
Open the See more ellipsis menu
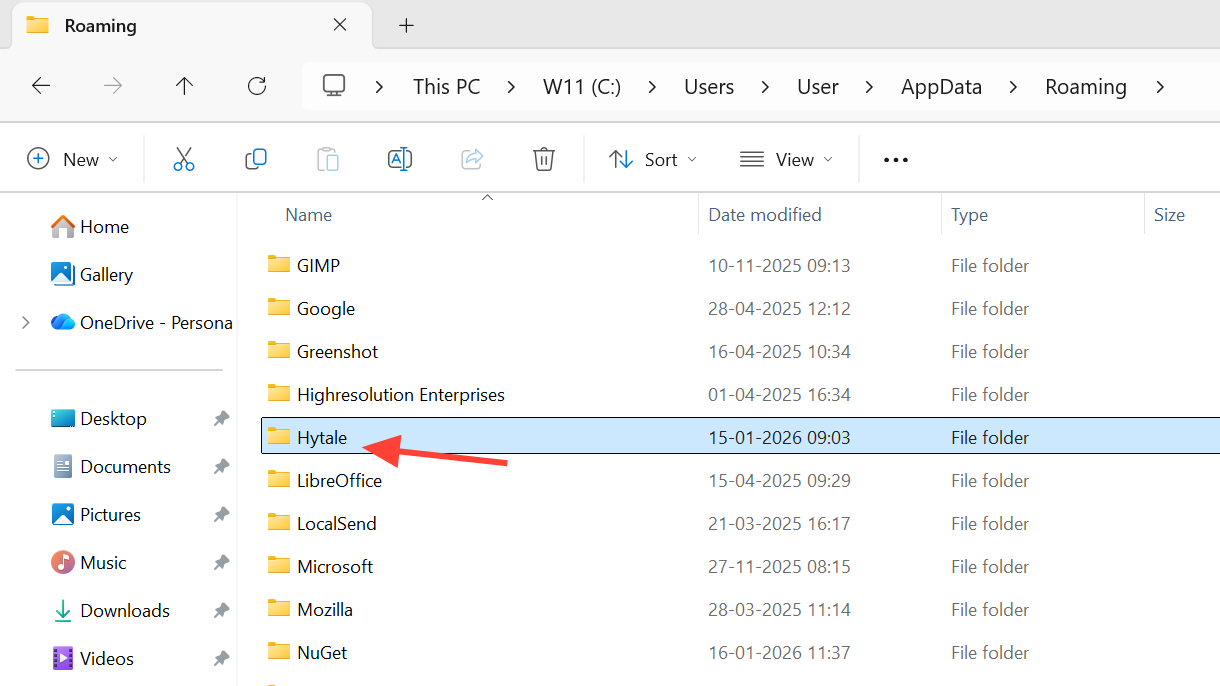896,160
